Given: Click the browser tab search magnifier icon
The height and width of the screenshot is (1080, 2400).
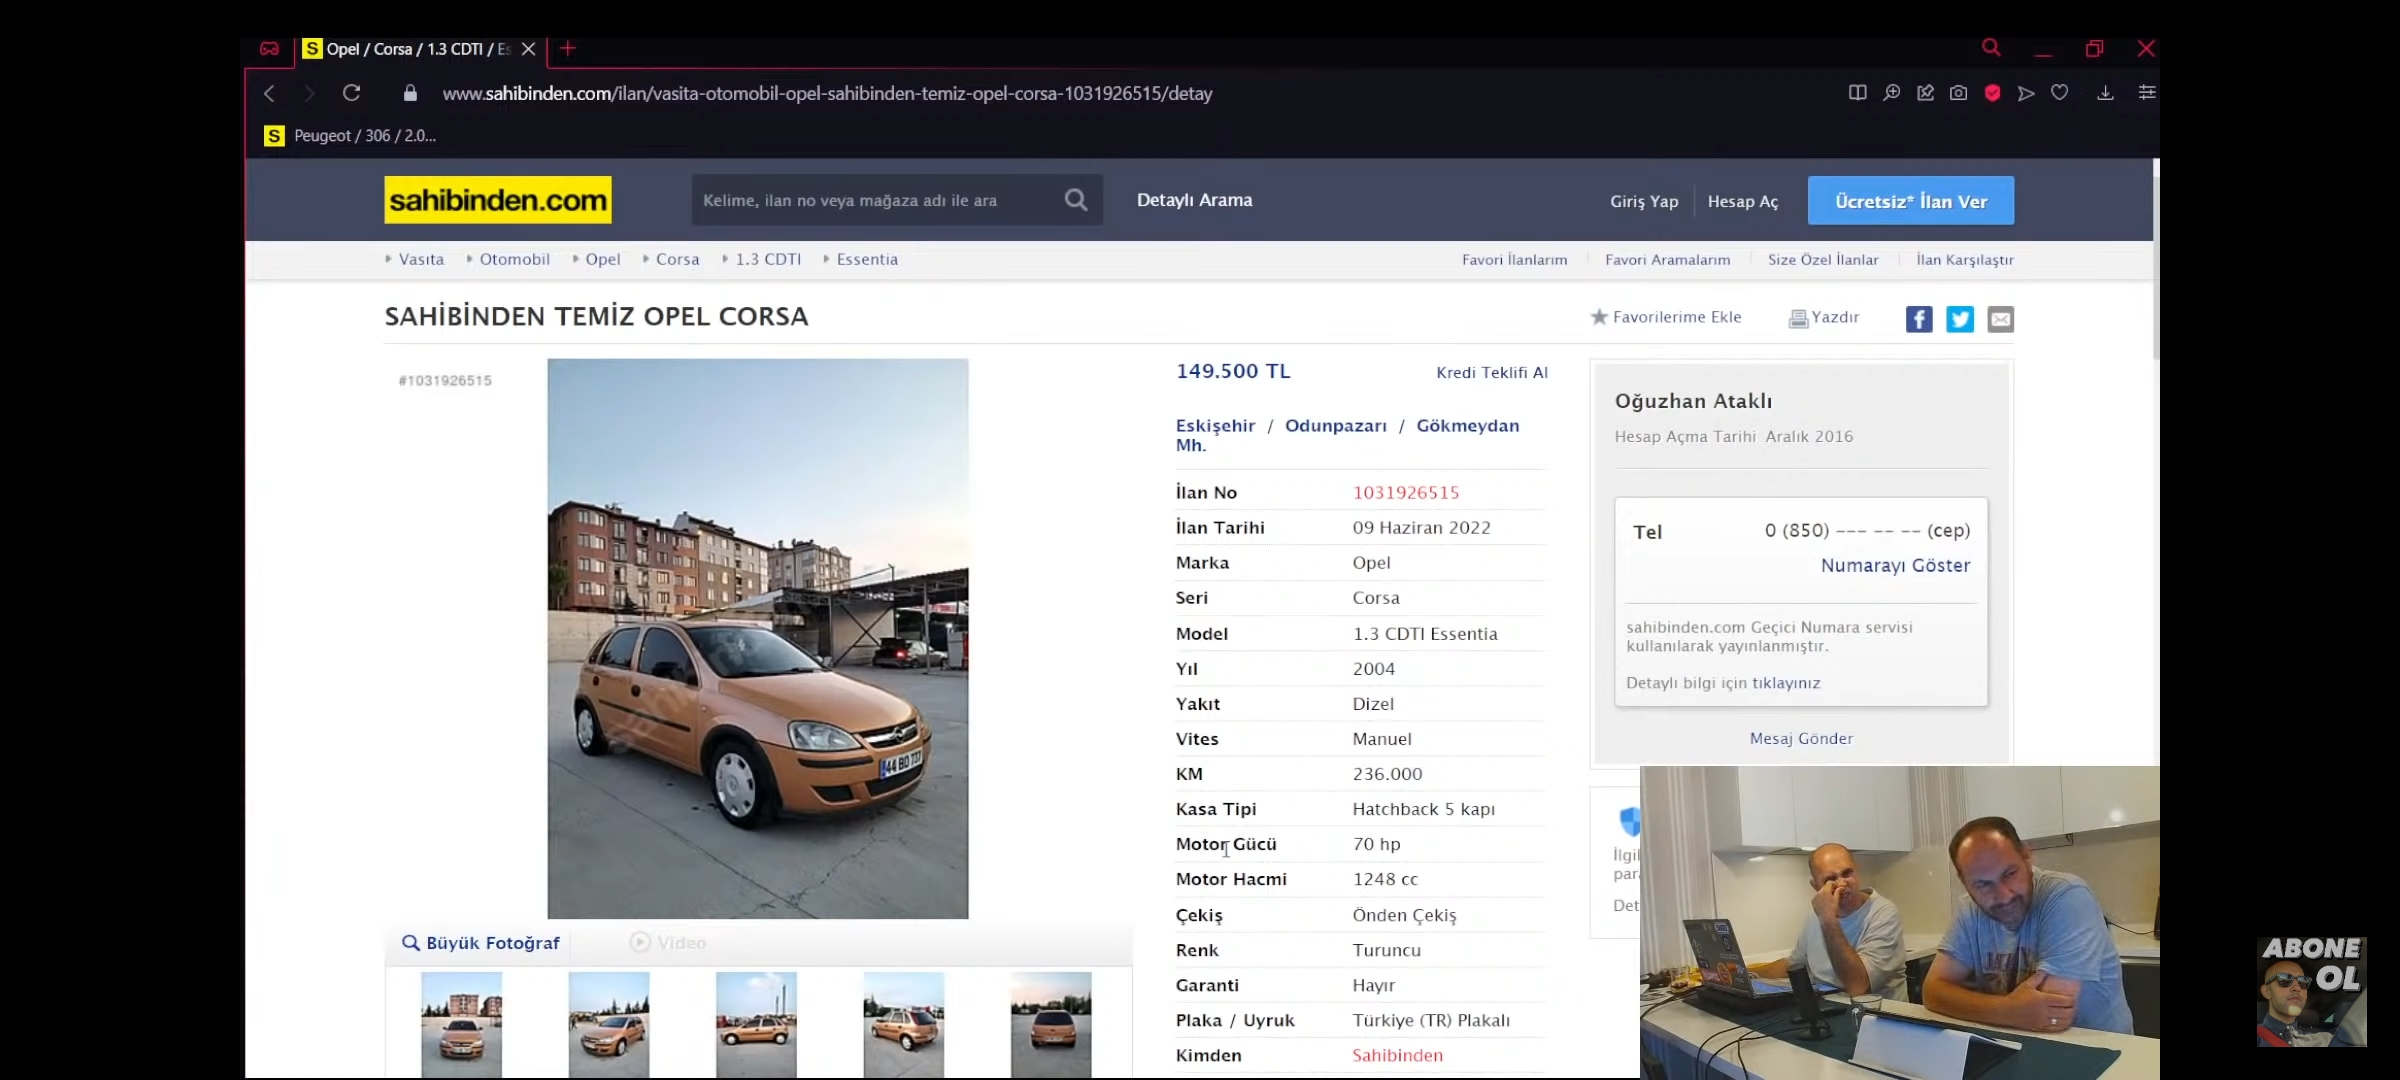Looking at the screenshot, I should point(1991,48).
